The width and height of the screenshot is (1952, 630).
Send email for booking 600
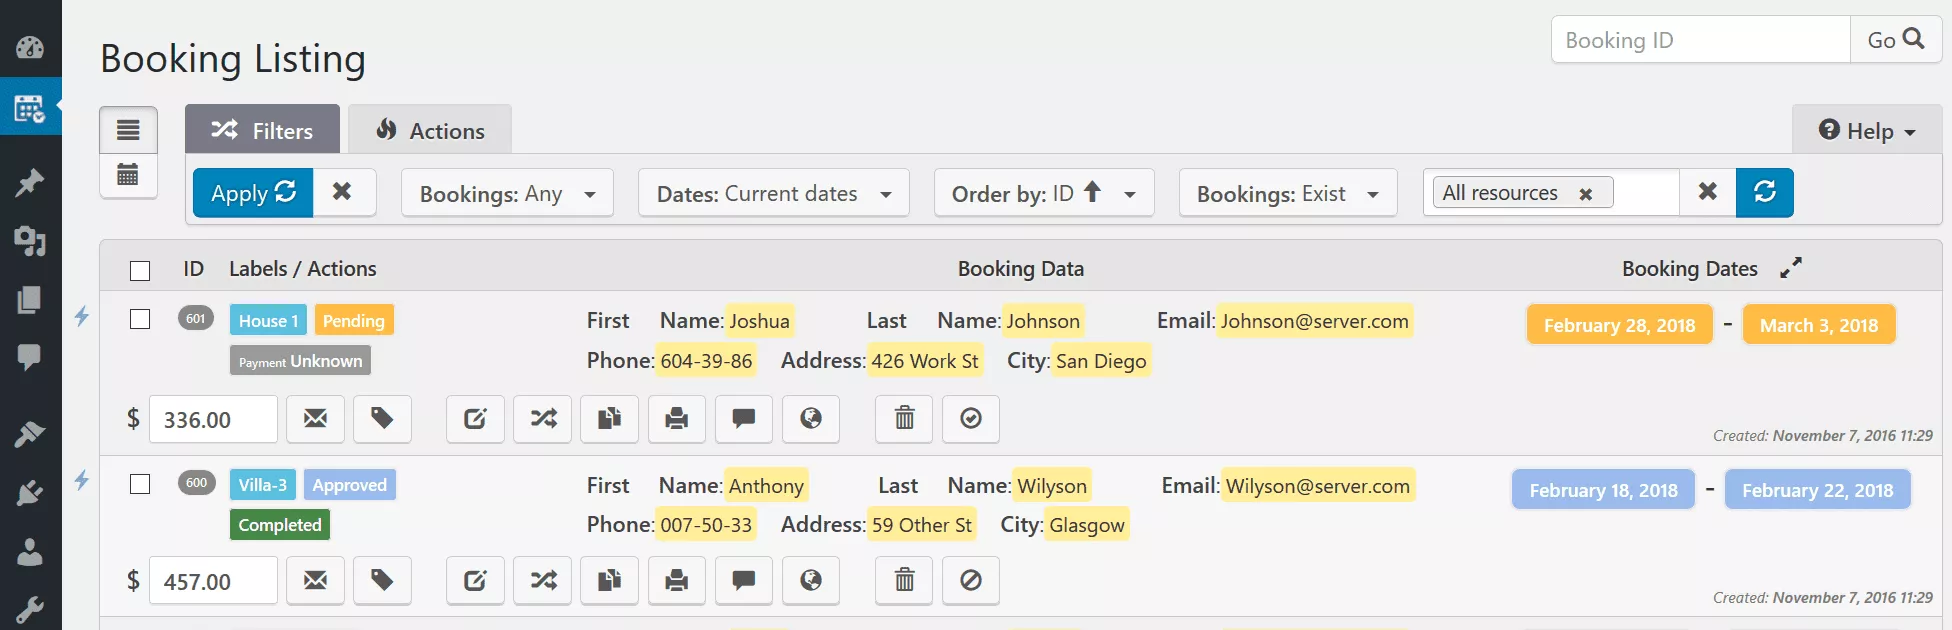point(315,580)
